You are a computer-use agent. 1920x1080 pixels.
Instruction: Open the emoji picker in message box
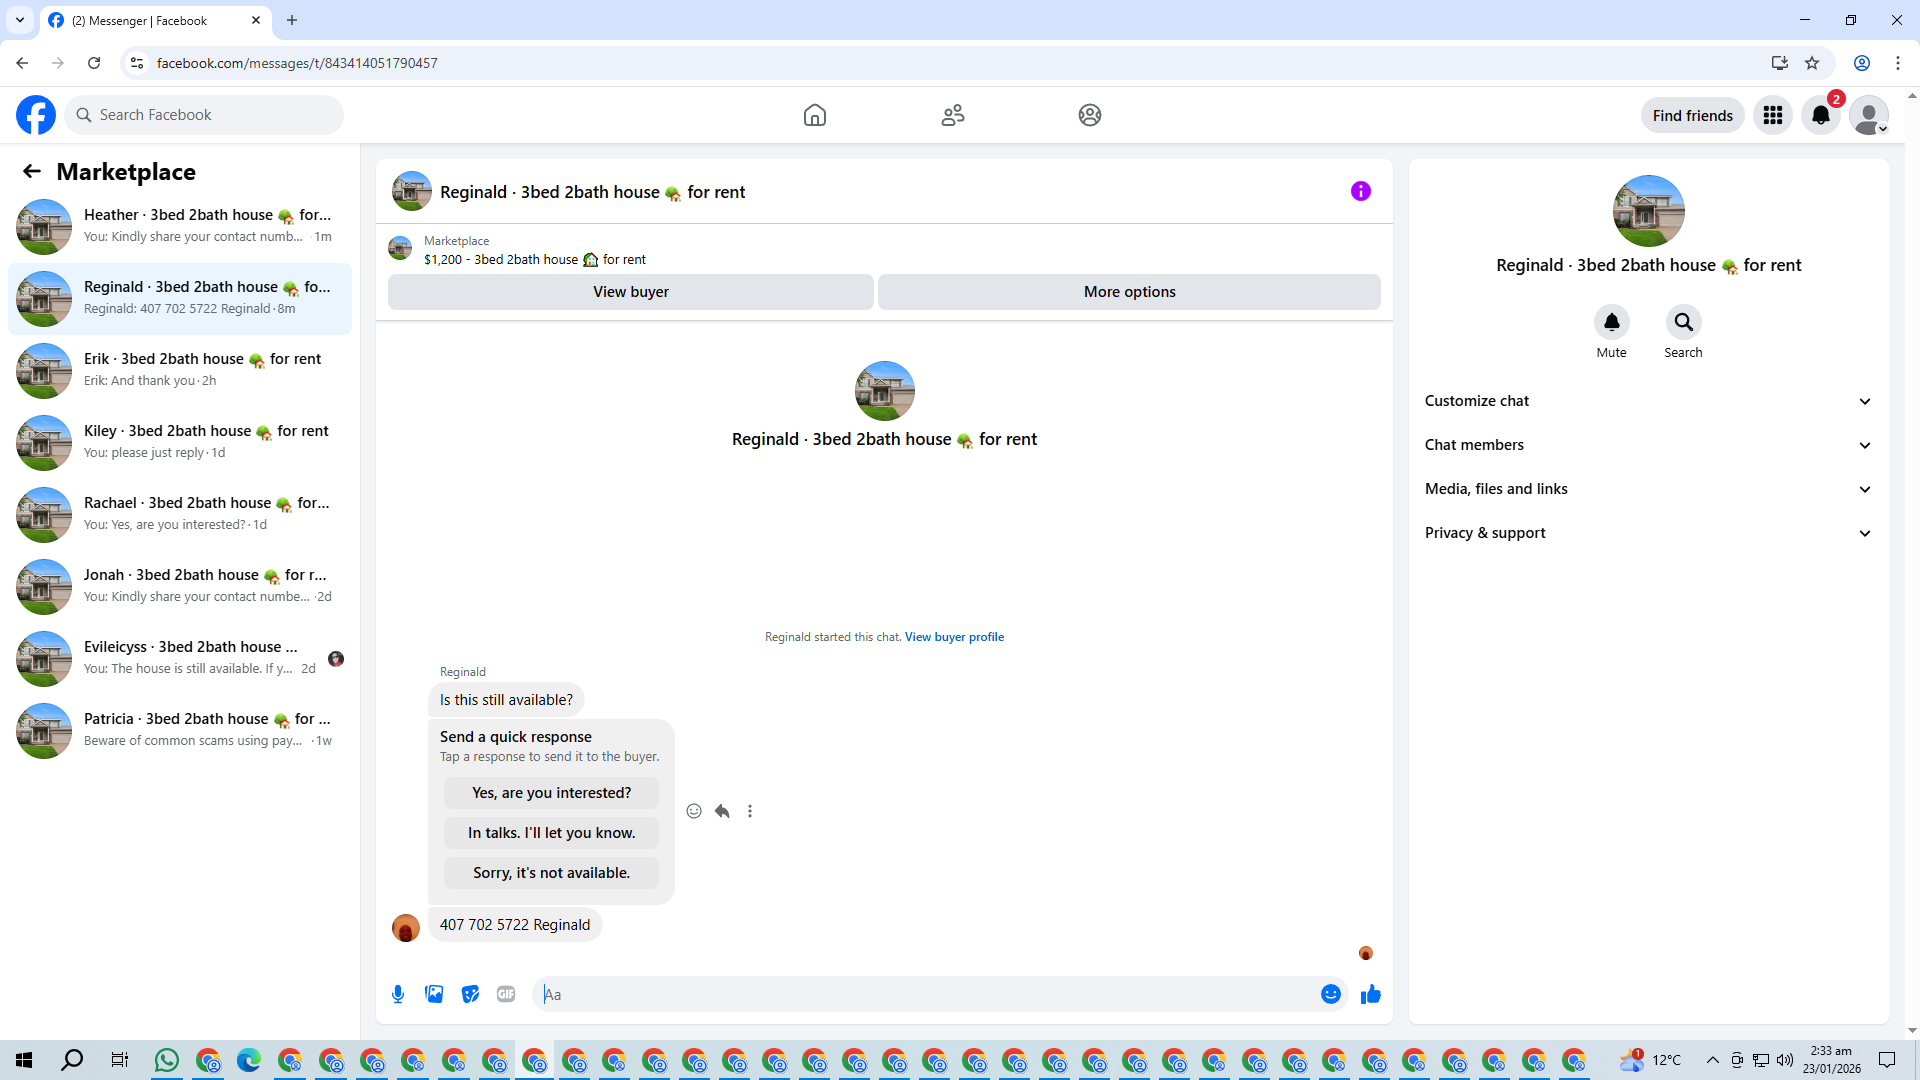1331,994
